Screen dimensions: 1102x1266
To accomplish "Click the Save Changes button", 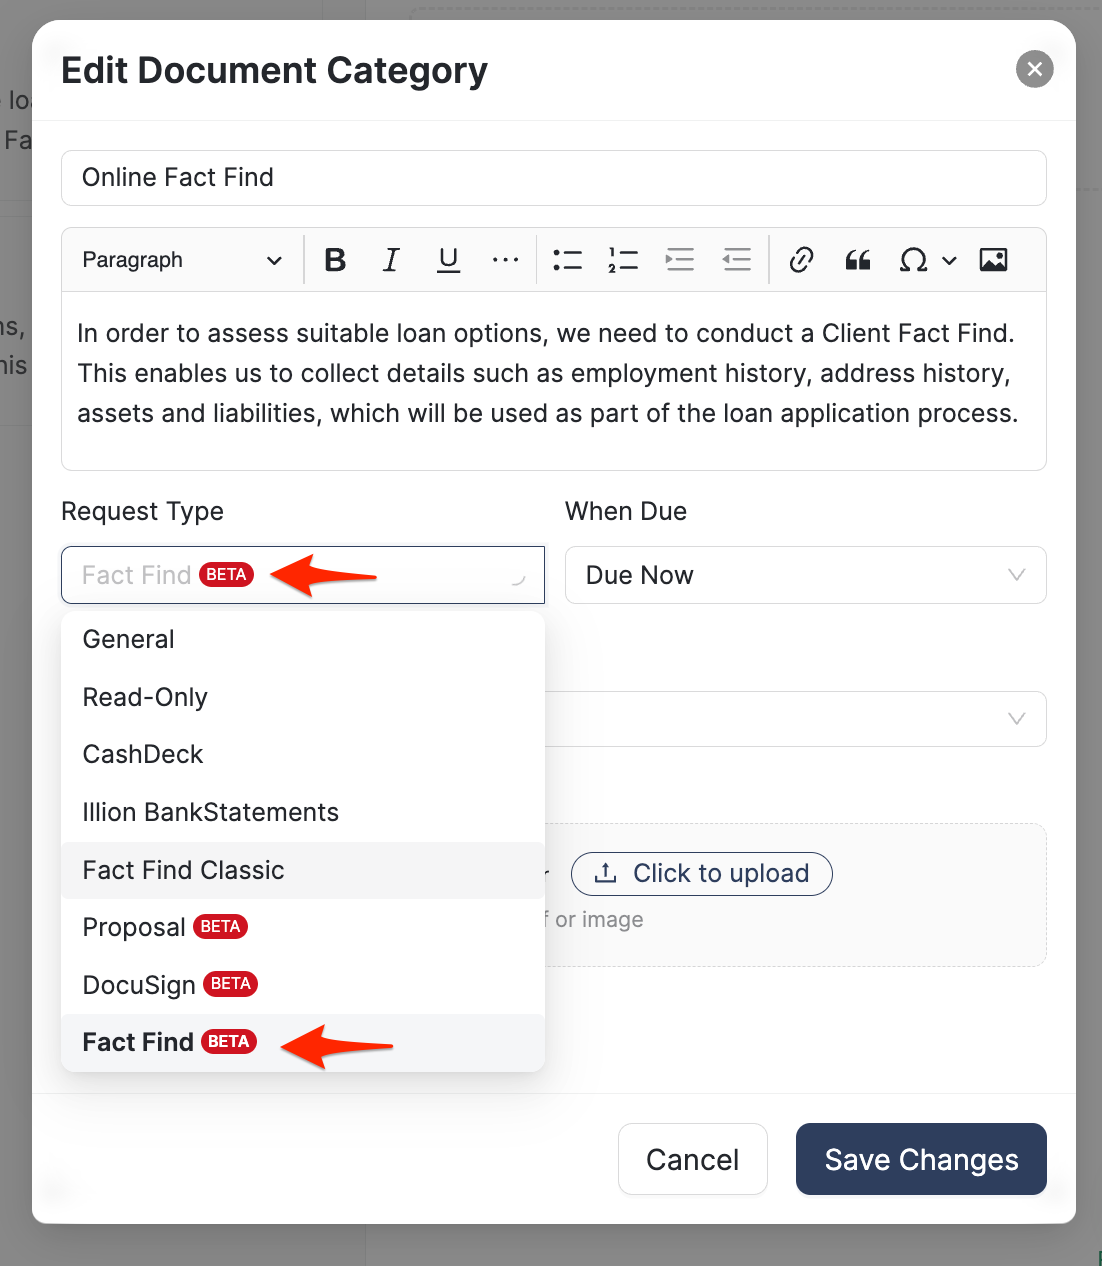I will pyautogui.click(x=921, y=1159).
